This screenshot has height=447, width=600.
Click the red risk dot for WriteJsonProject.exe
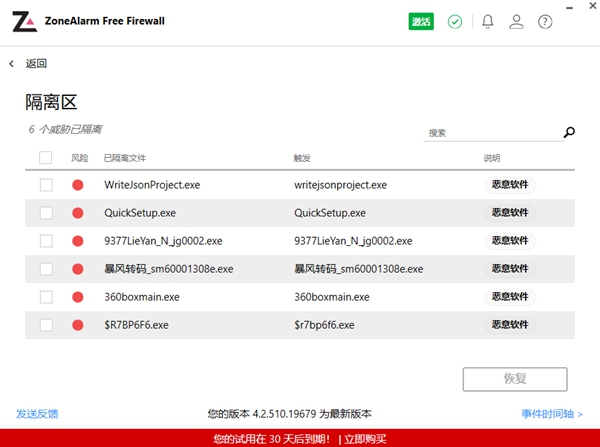point(78,185)
